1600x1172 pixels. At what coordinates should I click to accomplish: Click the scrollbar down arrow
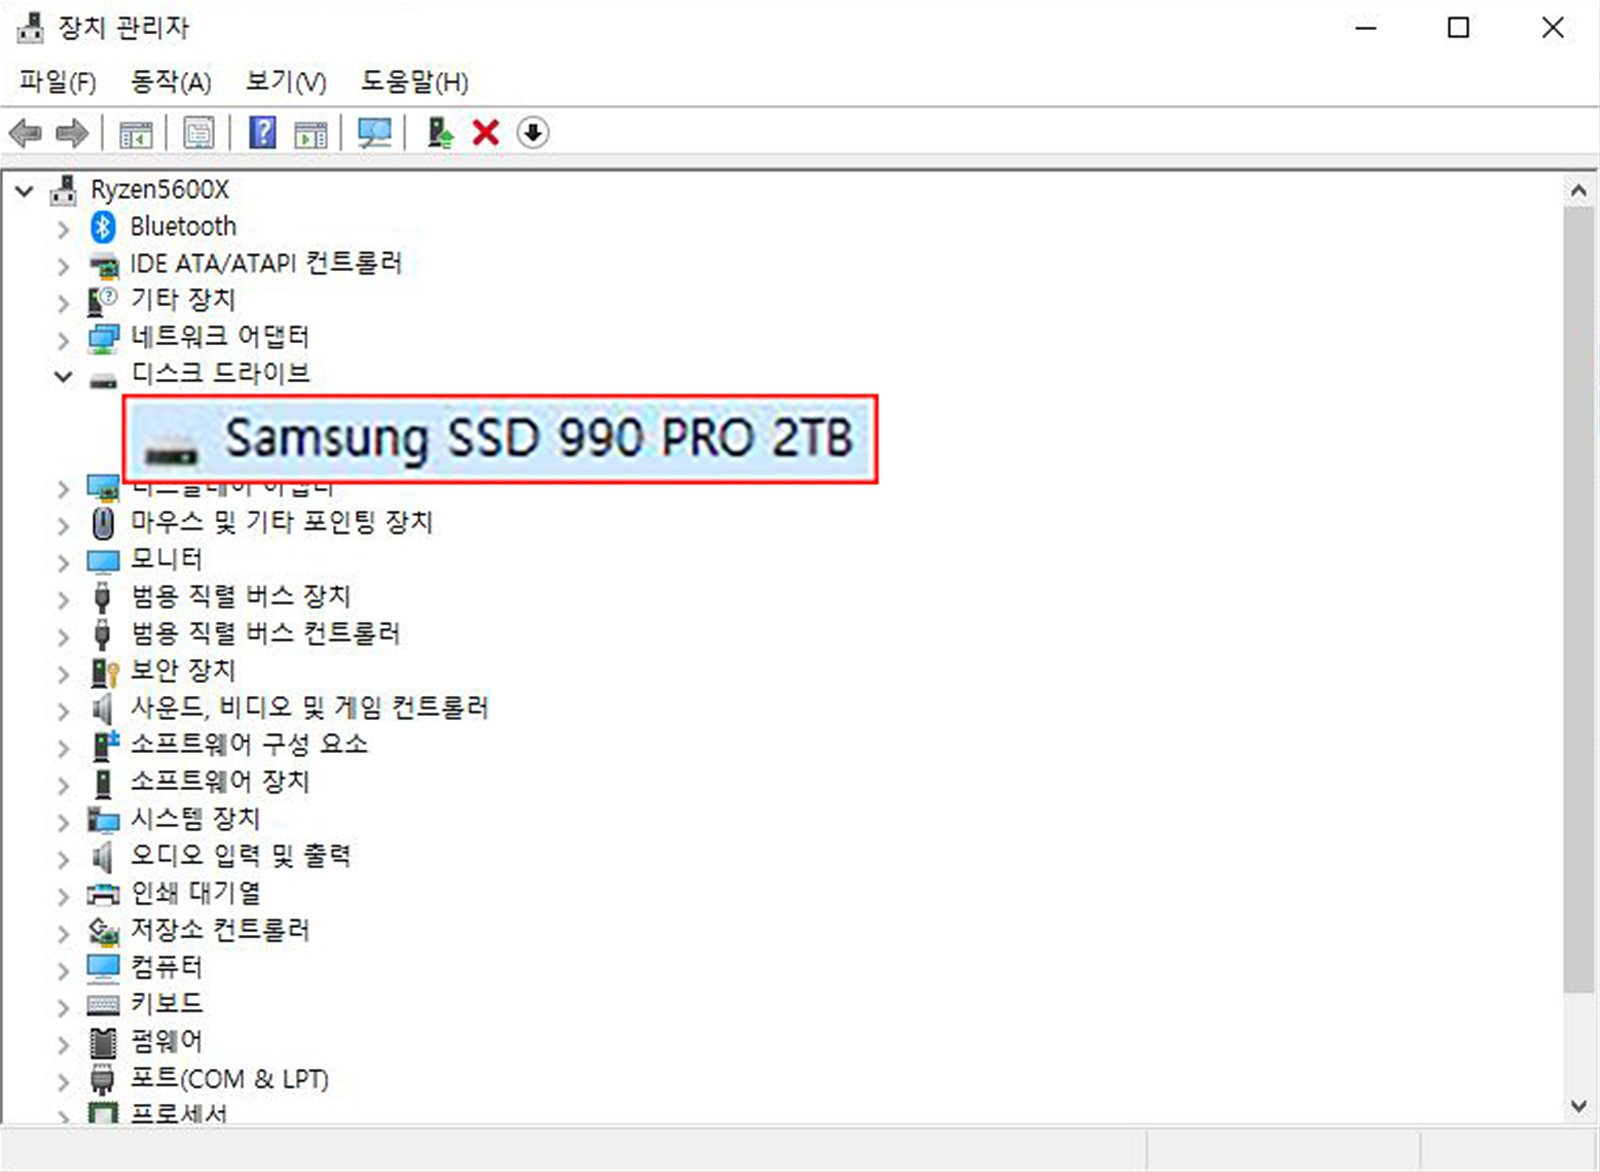pyautogui.click(x=1579, y=1106)
